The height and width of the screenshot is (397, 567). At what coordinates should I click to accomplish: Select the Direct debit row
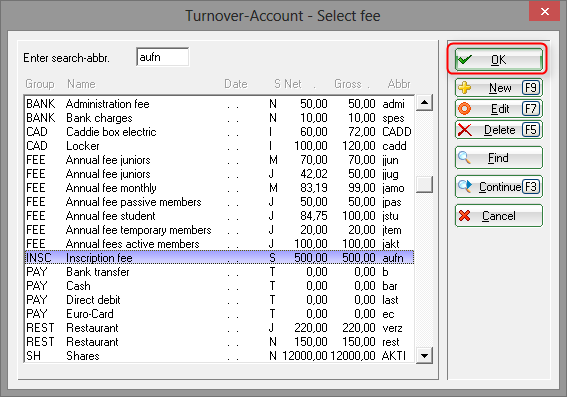tap(219, 300)
